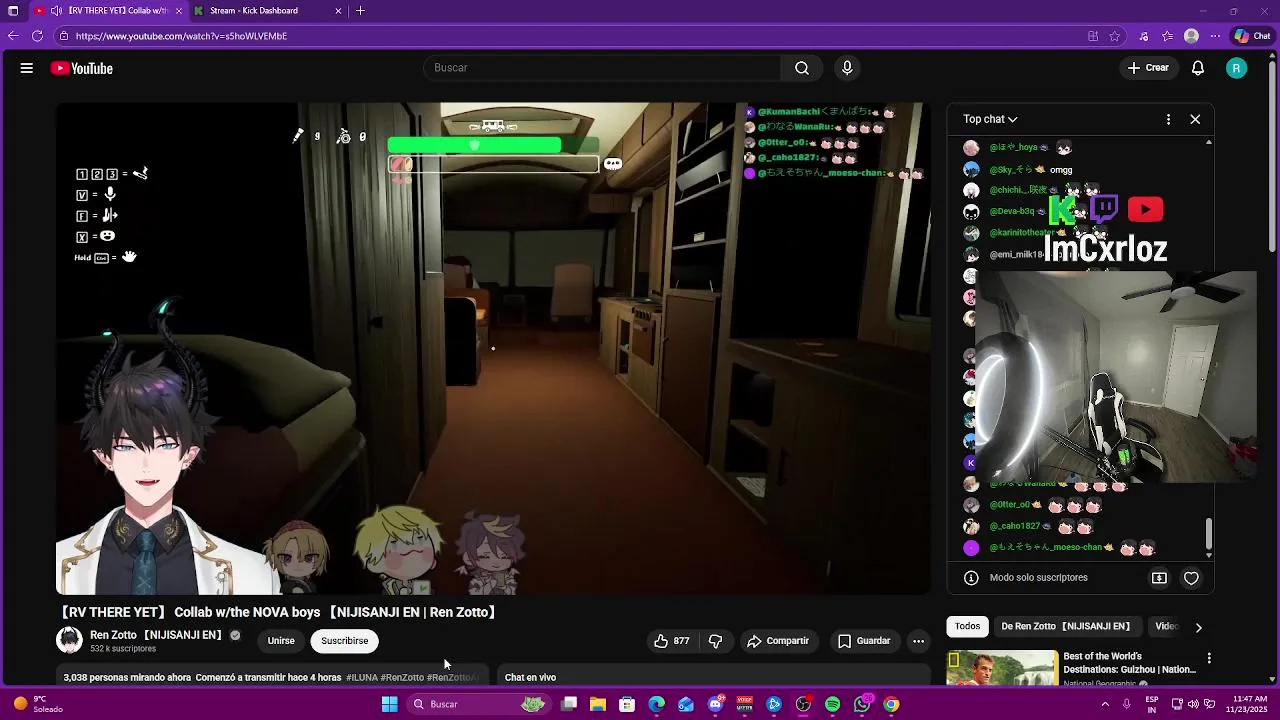This screenshot has width=1280, height=720.
Task: Open the Crear create menu
Action: coord(1148,68)
